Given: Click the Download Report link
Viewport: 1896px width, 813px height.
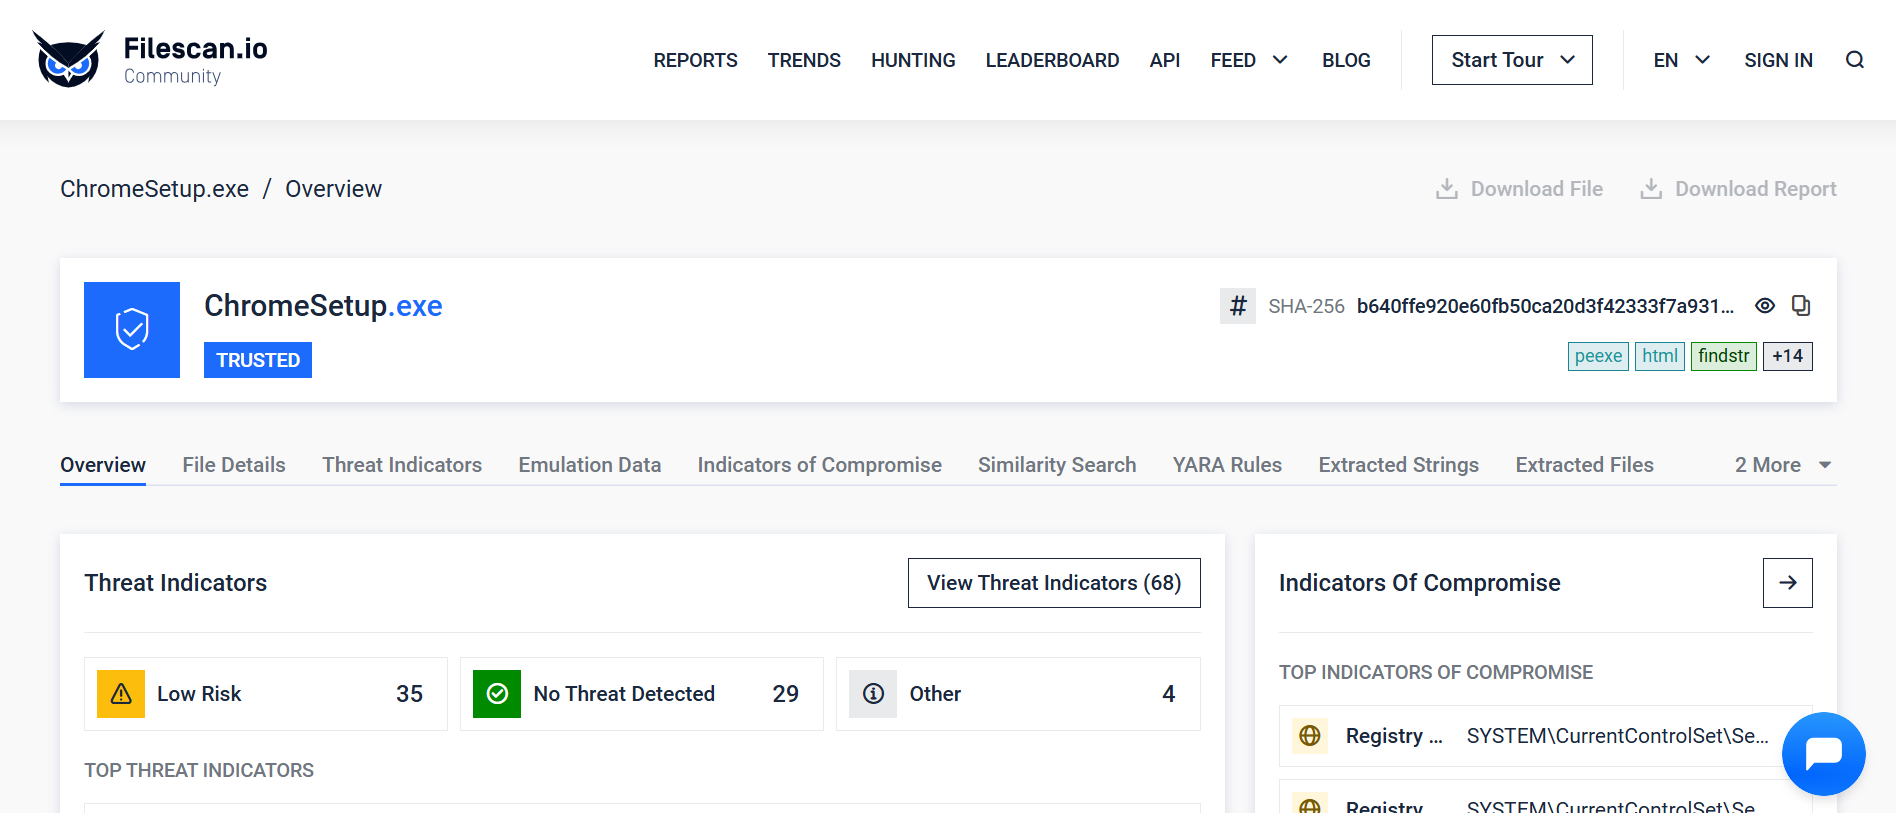Looking at the screenshot, I should point(1738,189).
